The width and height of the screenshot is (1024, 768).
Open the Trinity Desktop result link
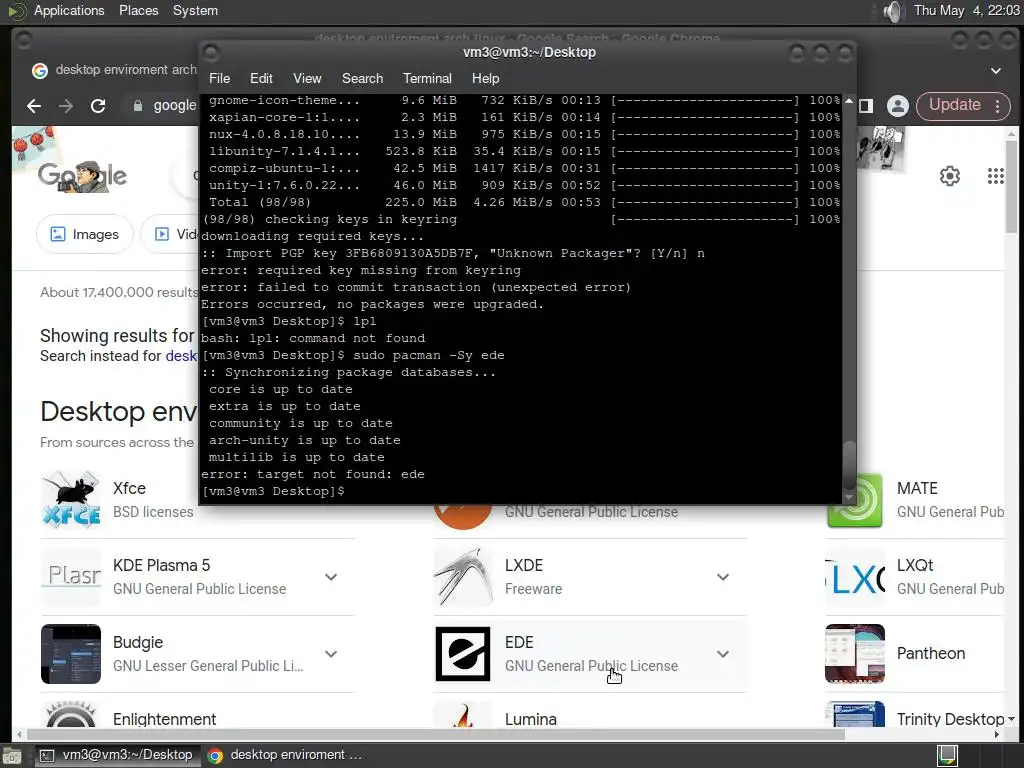[950, 719]
